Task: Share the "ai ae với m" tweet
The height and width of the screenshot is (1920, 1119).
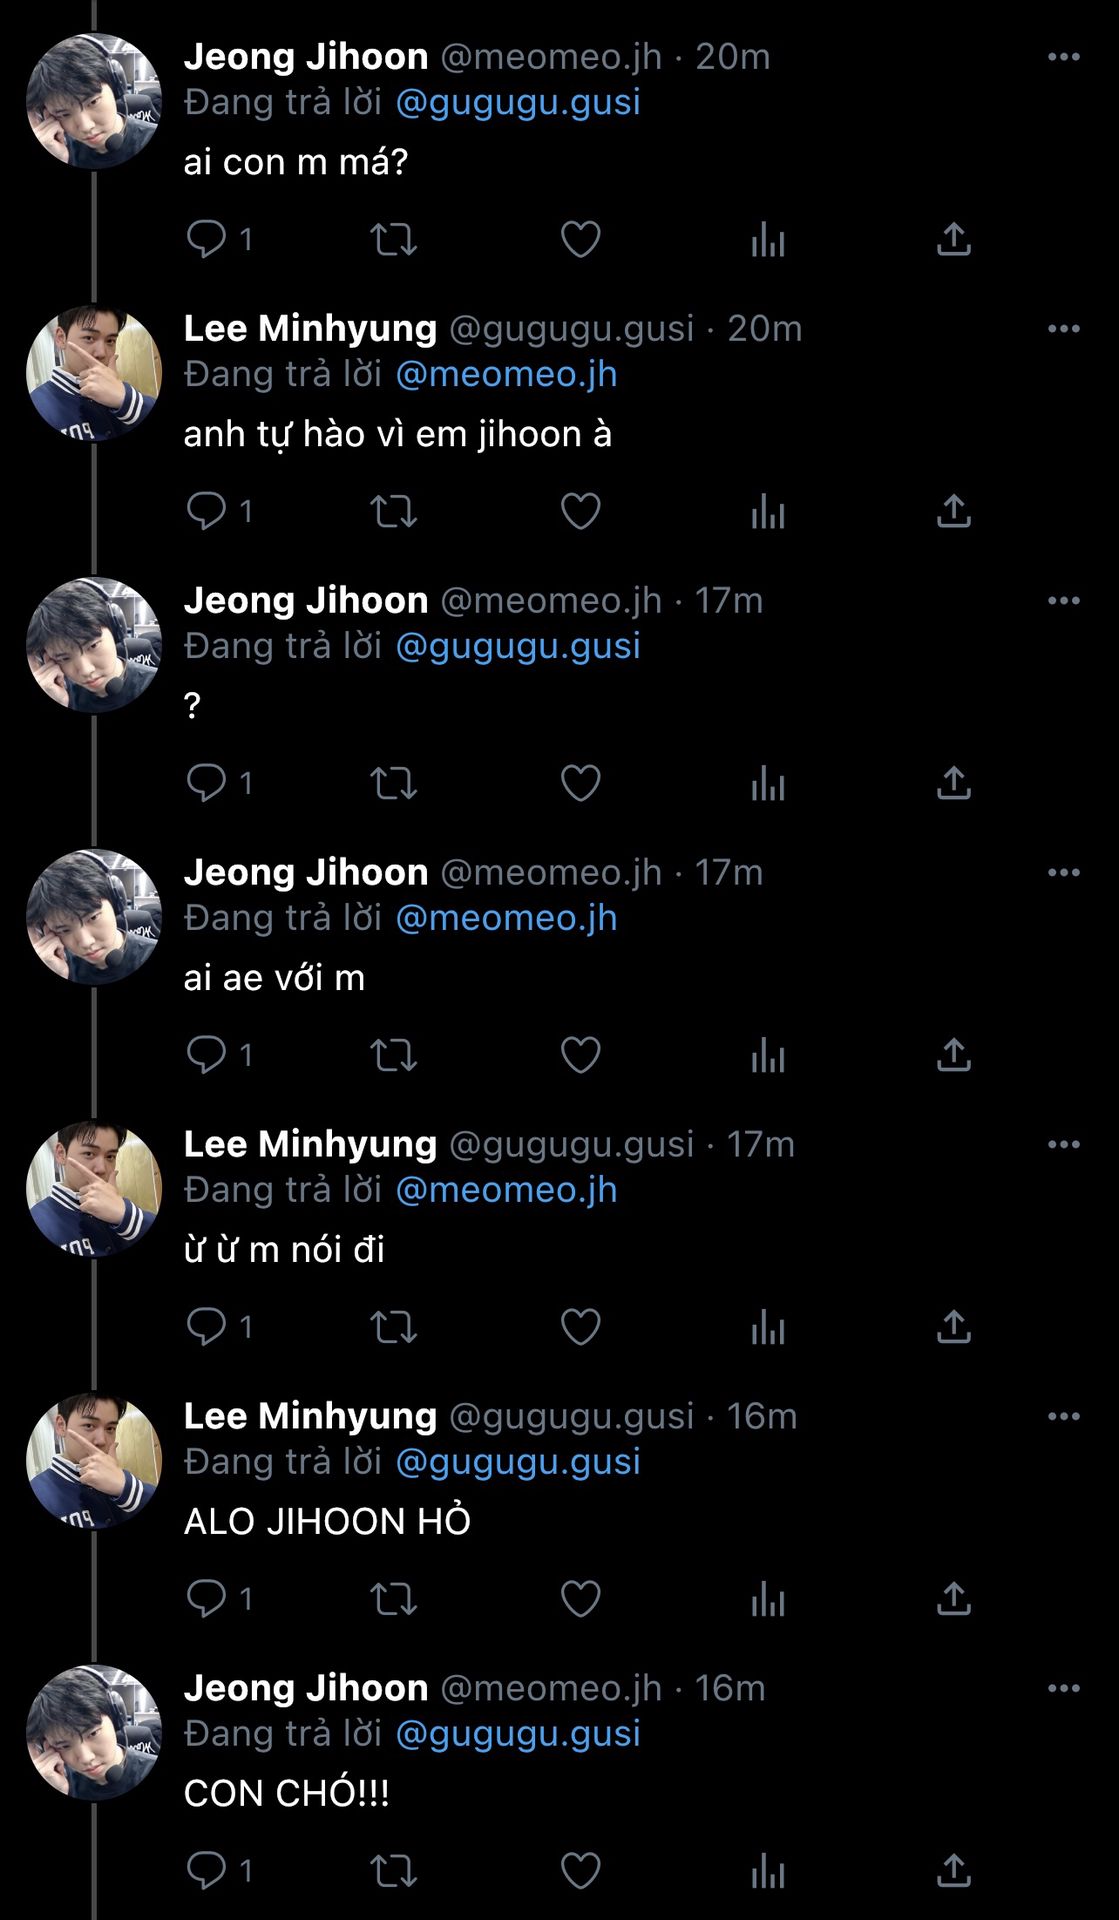Action: coord(954,1056)
